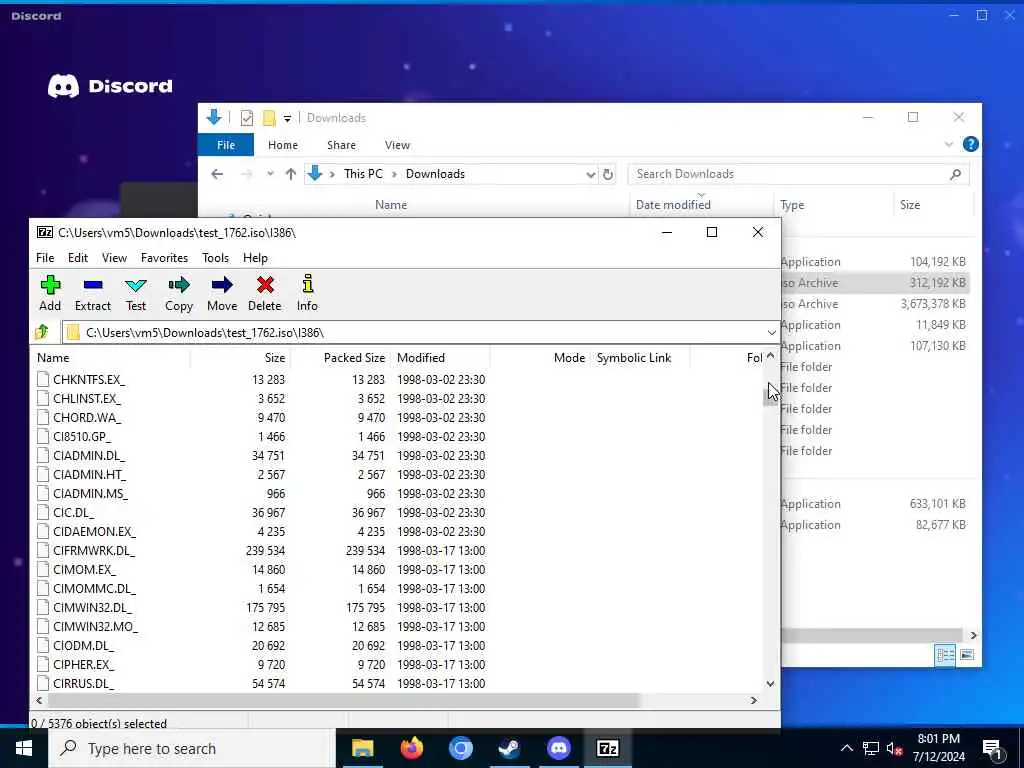Open File Explorer from the taskbar
The image size is (1024, 768).
pyautogui.click(x=362, y=748)
